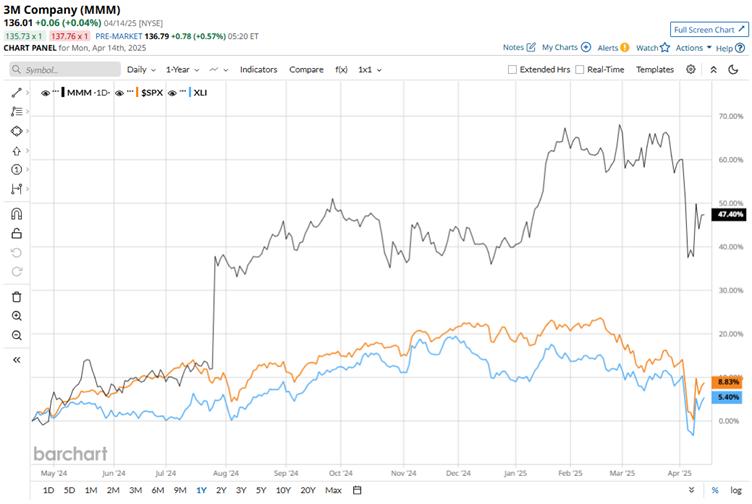Click the MMM black color marker

[63, 93]
